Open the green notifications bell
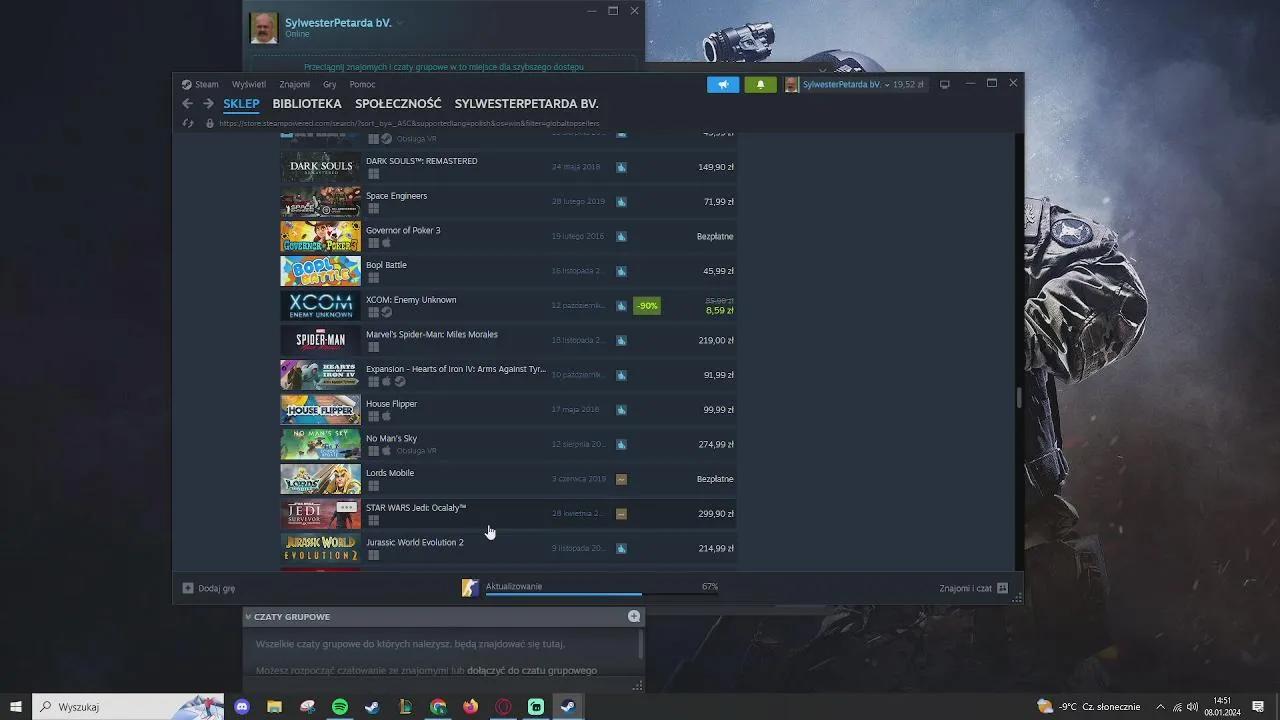Viewport: 1280px width, 720px height. coord(760,85)
